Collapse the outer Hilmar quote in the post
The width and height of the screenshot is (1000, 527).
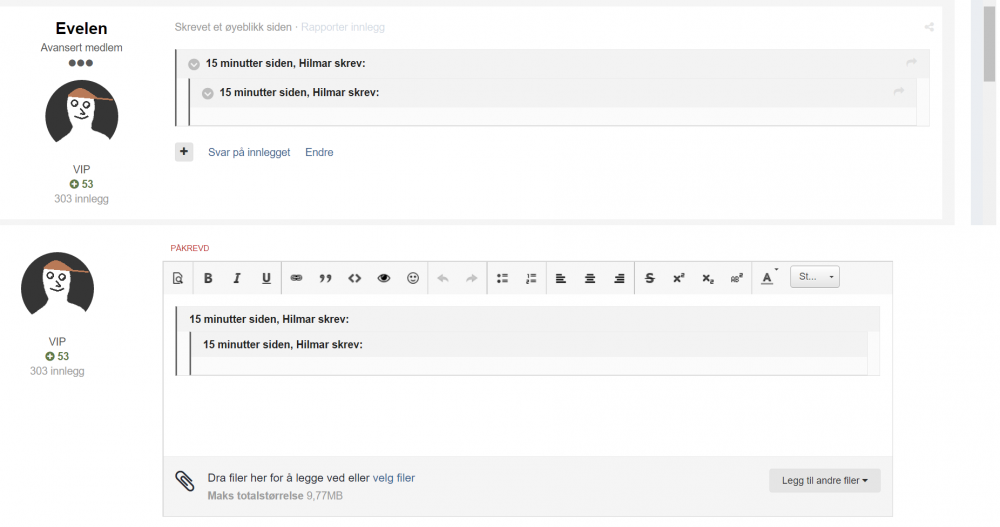click(x=194, y=64)
